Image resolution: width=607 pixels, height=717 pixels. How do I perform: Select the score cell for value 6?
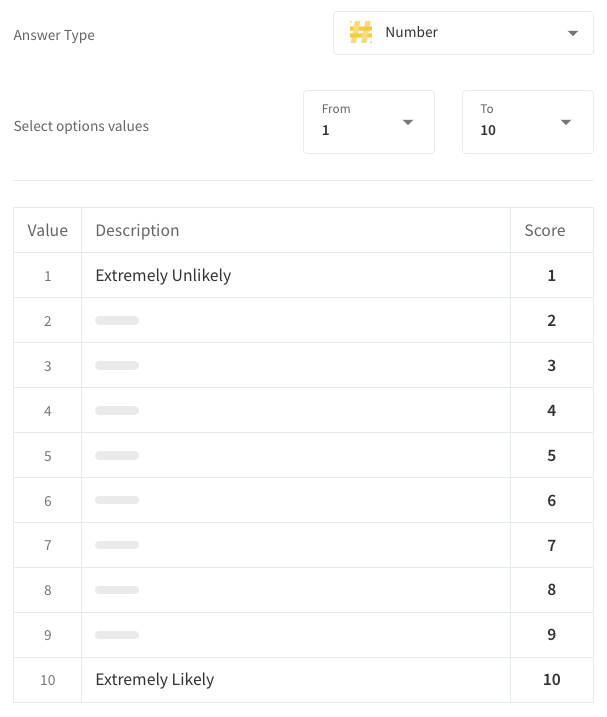[x=552, y=500]
